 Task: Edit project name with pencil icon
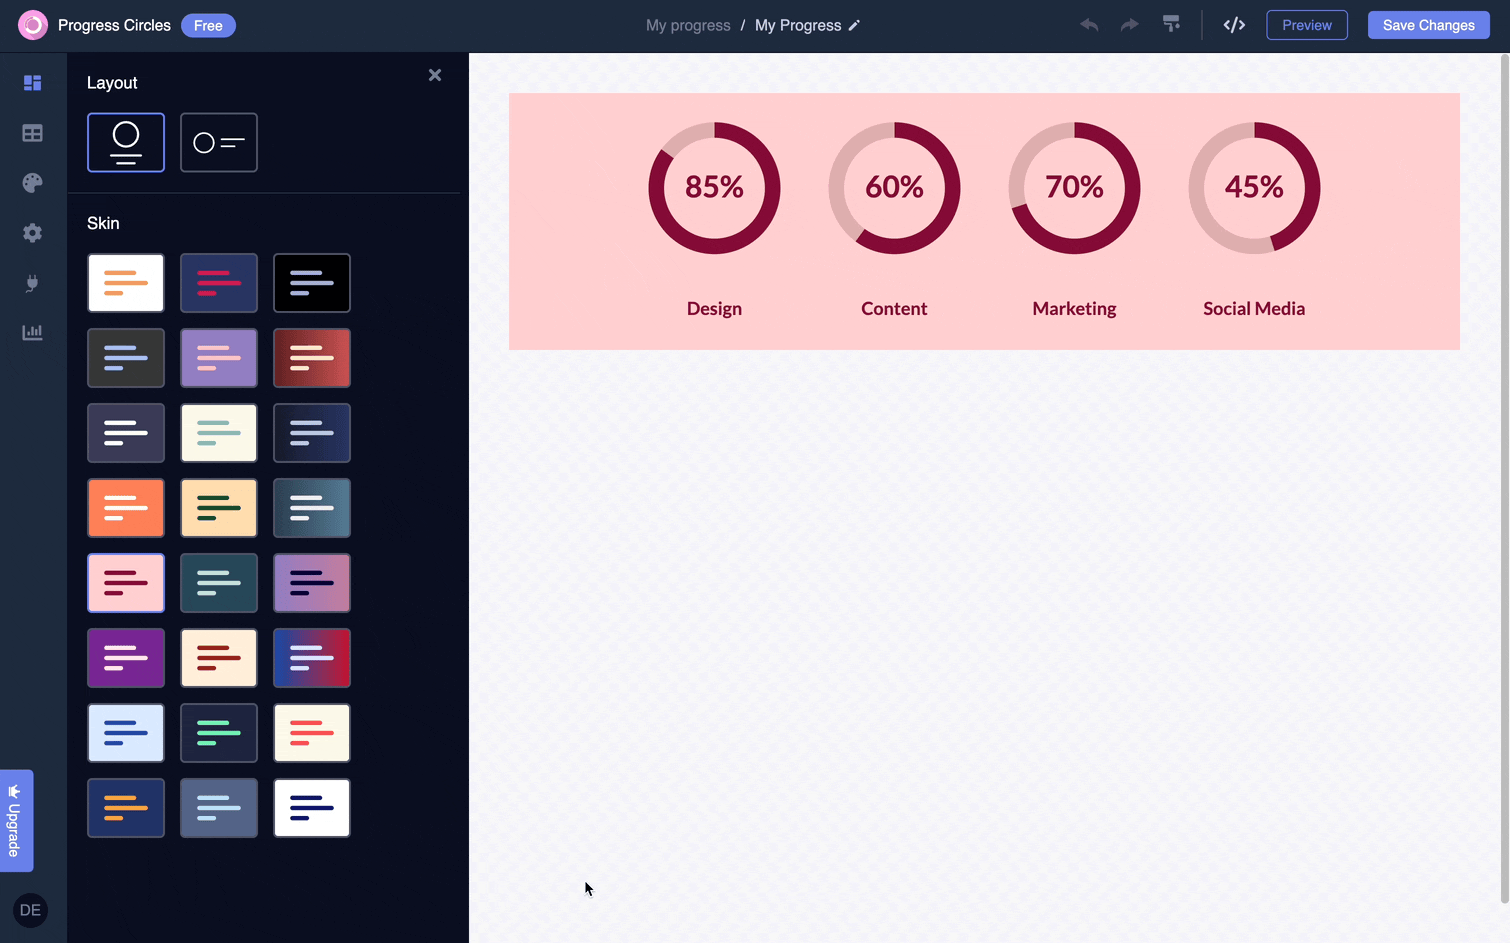pyautogui.click(x=854, y=26)
